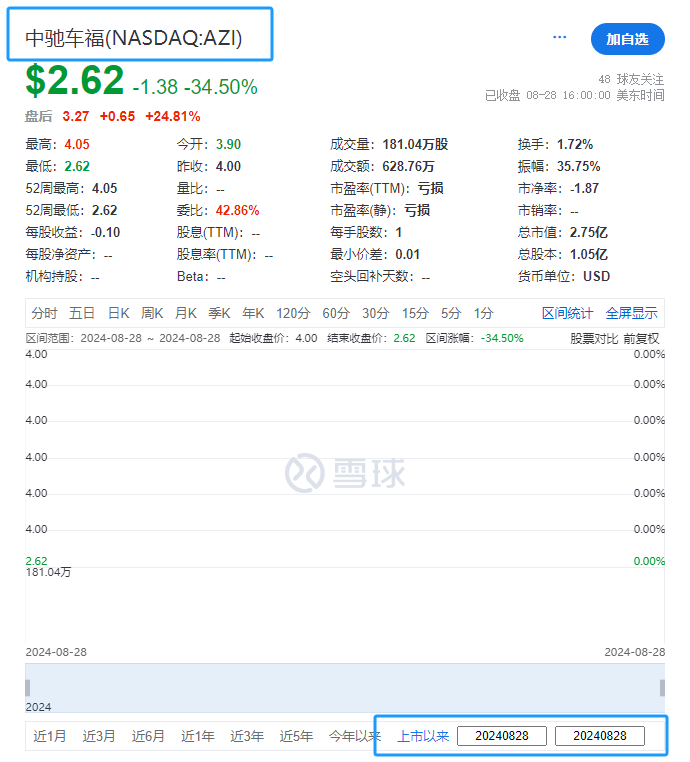
Task: Show the 15分 interval chart
Action: point(415,313)
